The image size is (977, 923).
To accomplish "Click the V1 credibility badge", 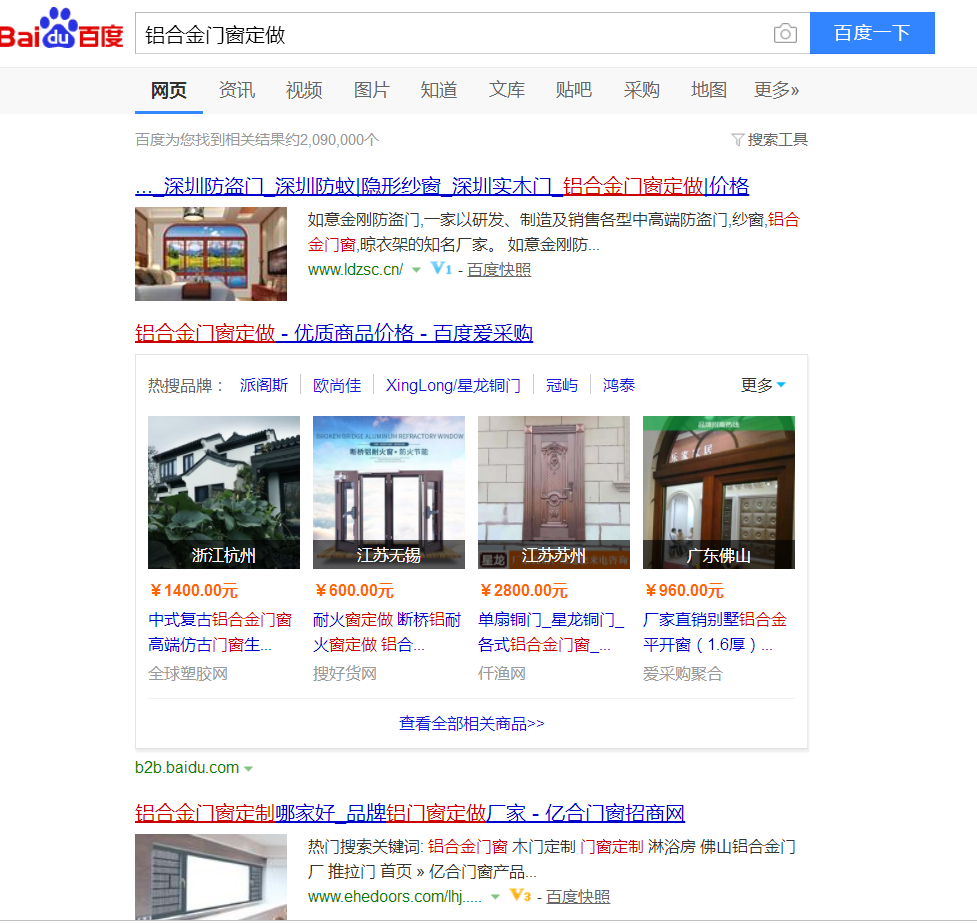I will pos(441,269).
